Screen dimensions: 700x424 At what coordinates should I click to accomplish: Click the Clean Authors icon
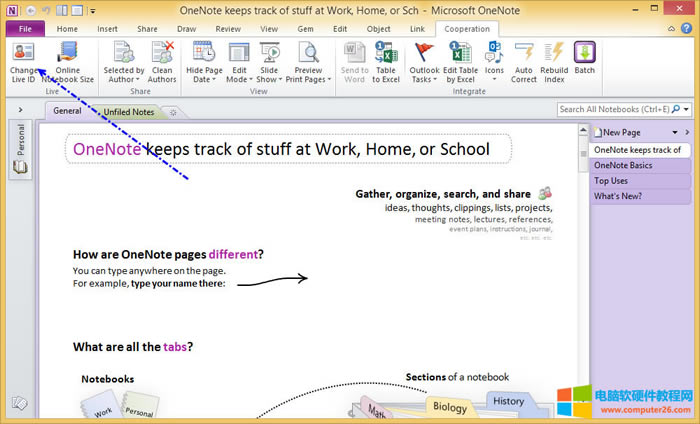pyautogui.click(x=162, y=54)
